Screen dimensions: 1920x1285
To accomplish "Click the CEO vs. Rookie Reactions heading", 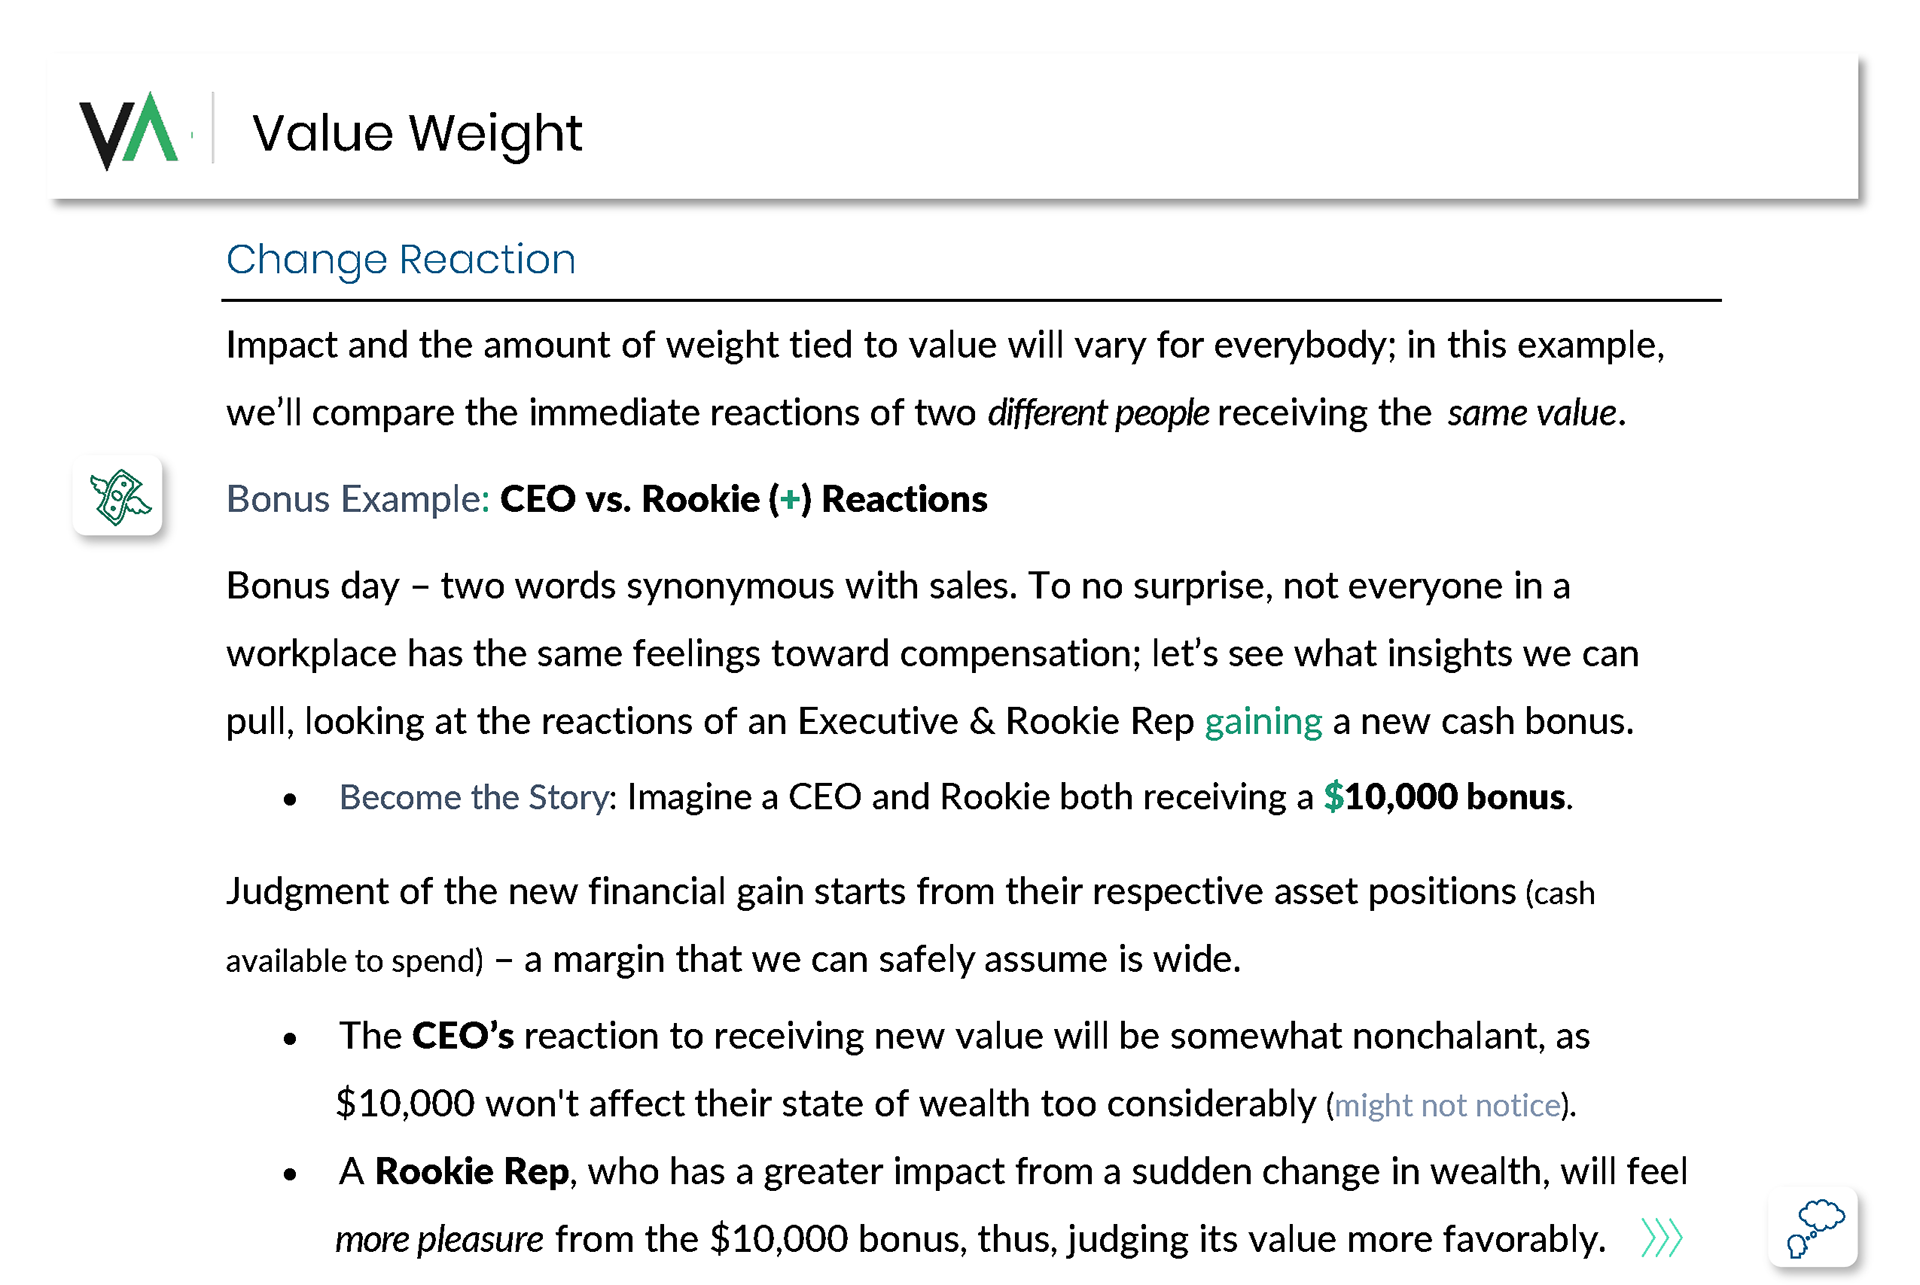I will click(x=743, y=499).
